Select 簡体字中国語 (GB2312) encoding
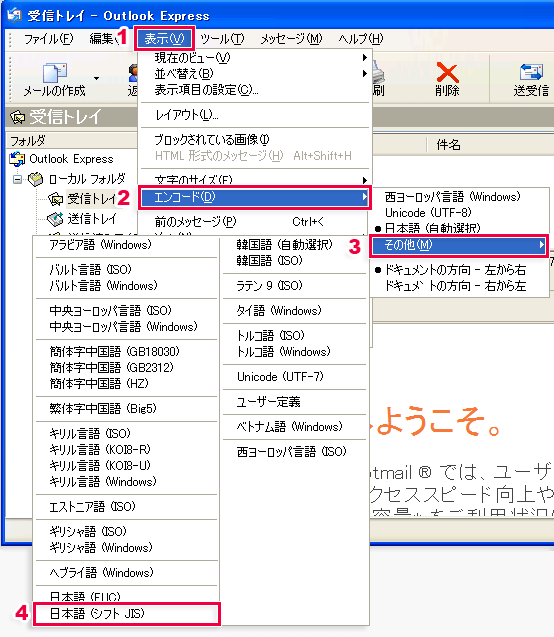 click(127, 368)
